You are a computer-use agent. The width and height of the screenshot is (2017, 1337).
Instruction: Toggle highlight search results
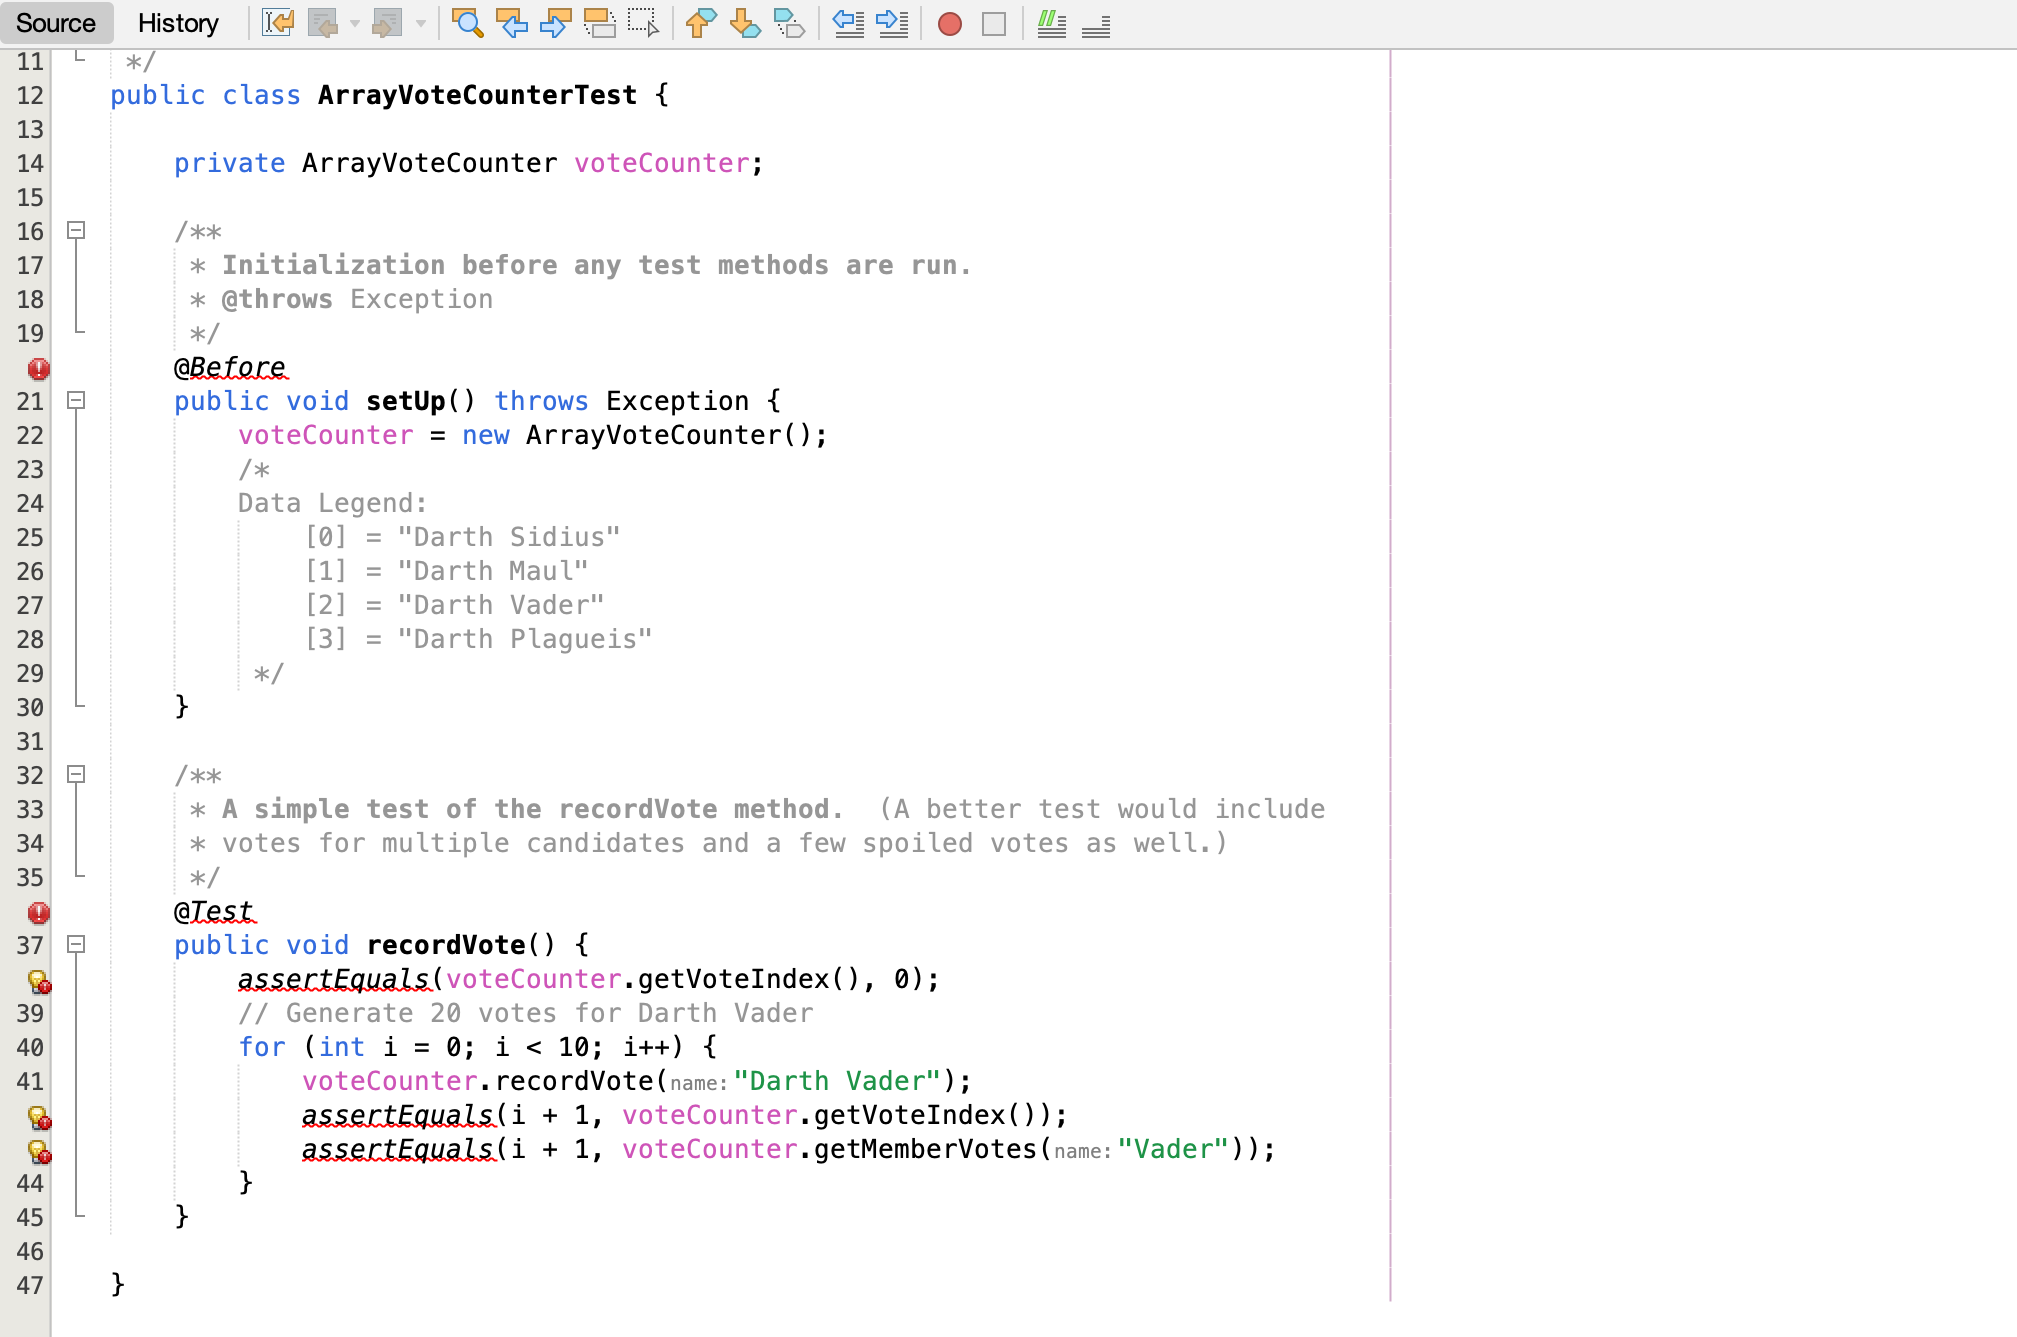(600, 24)
